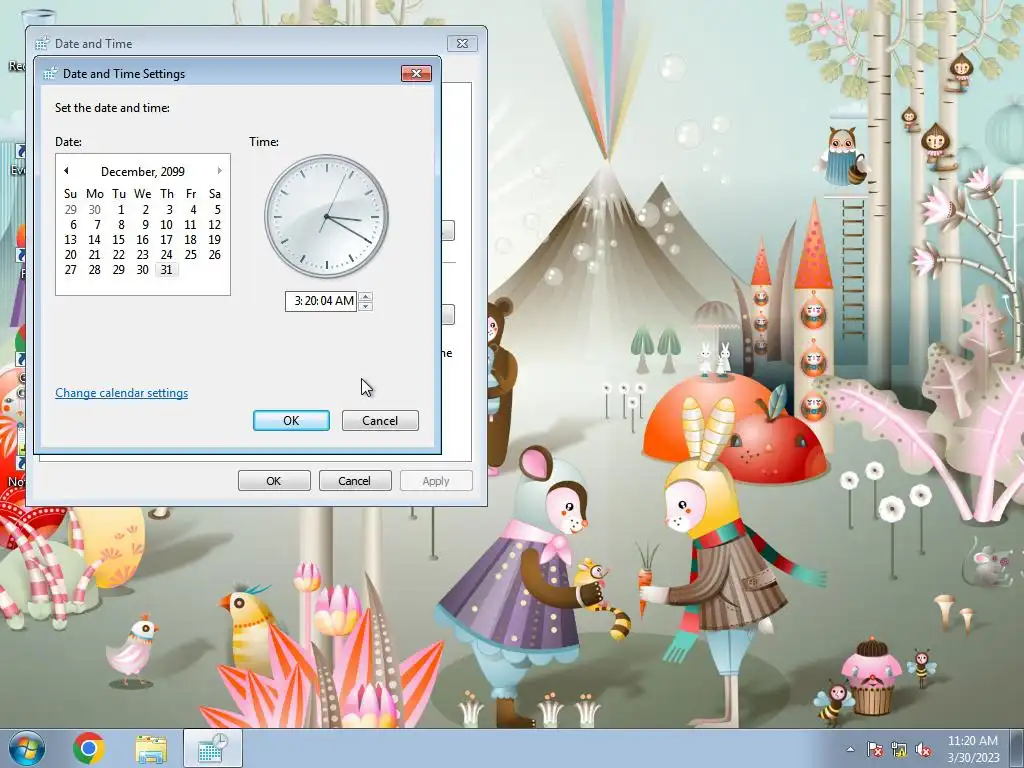
Task: Go to previous month in calendar
Action: [66, 171]
